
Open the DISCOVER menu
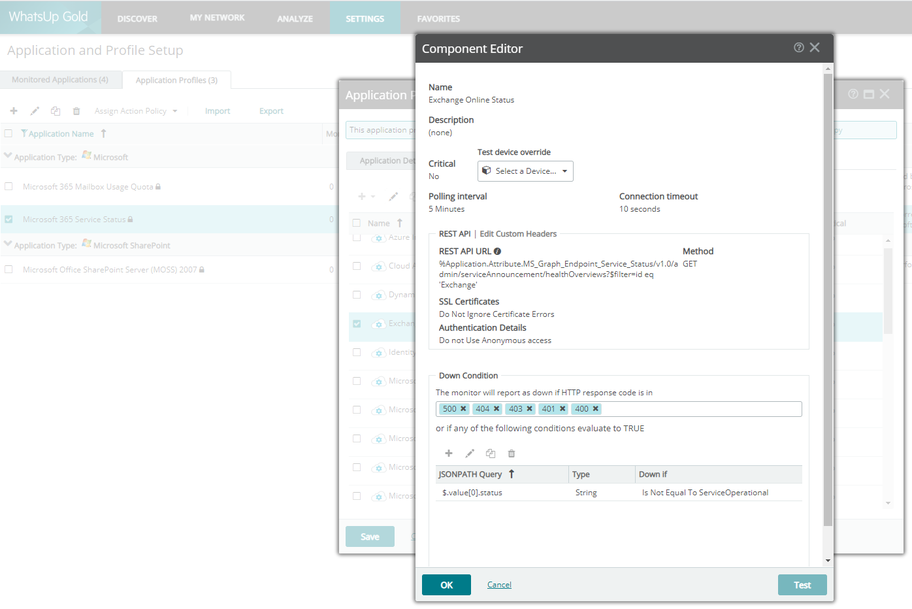[137, 19]
